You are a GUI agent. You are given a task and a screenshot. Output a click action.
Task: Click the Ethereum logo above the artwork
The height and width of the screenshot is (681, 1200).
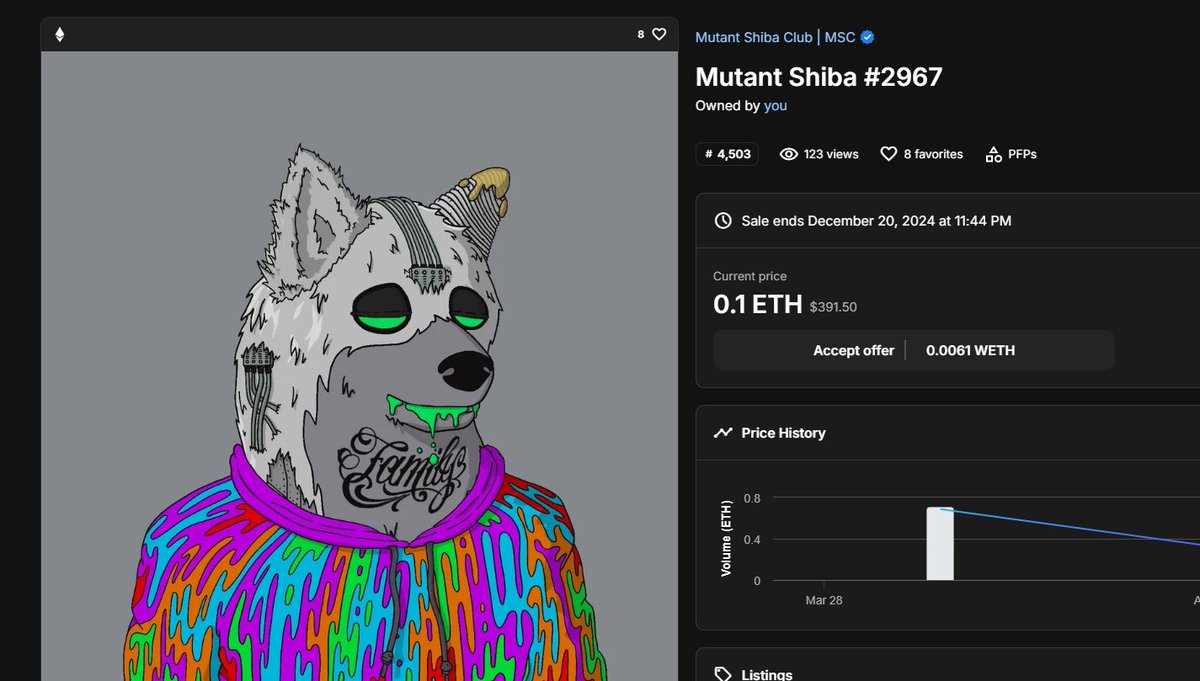tap(59, 34)
